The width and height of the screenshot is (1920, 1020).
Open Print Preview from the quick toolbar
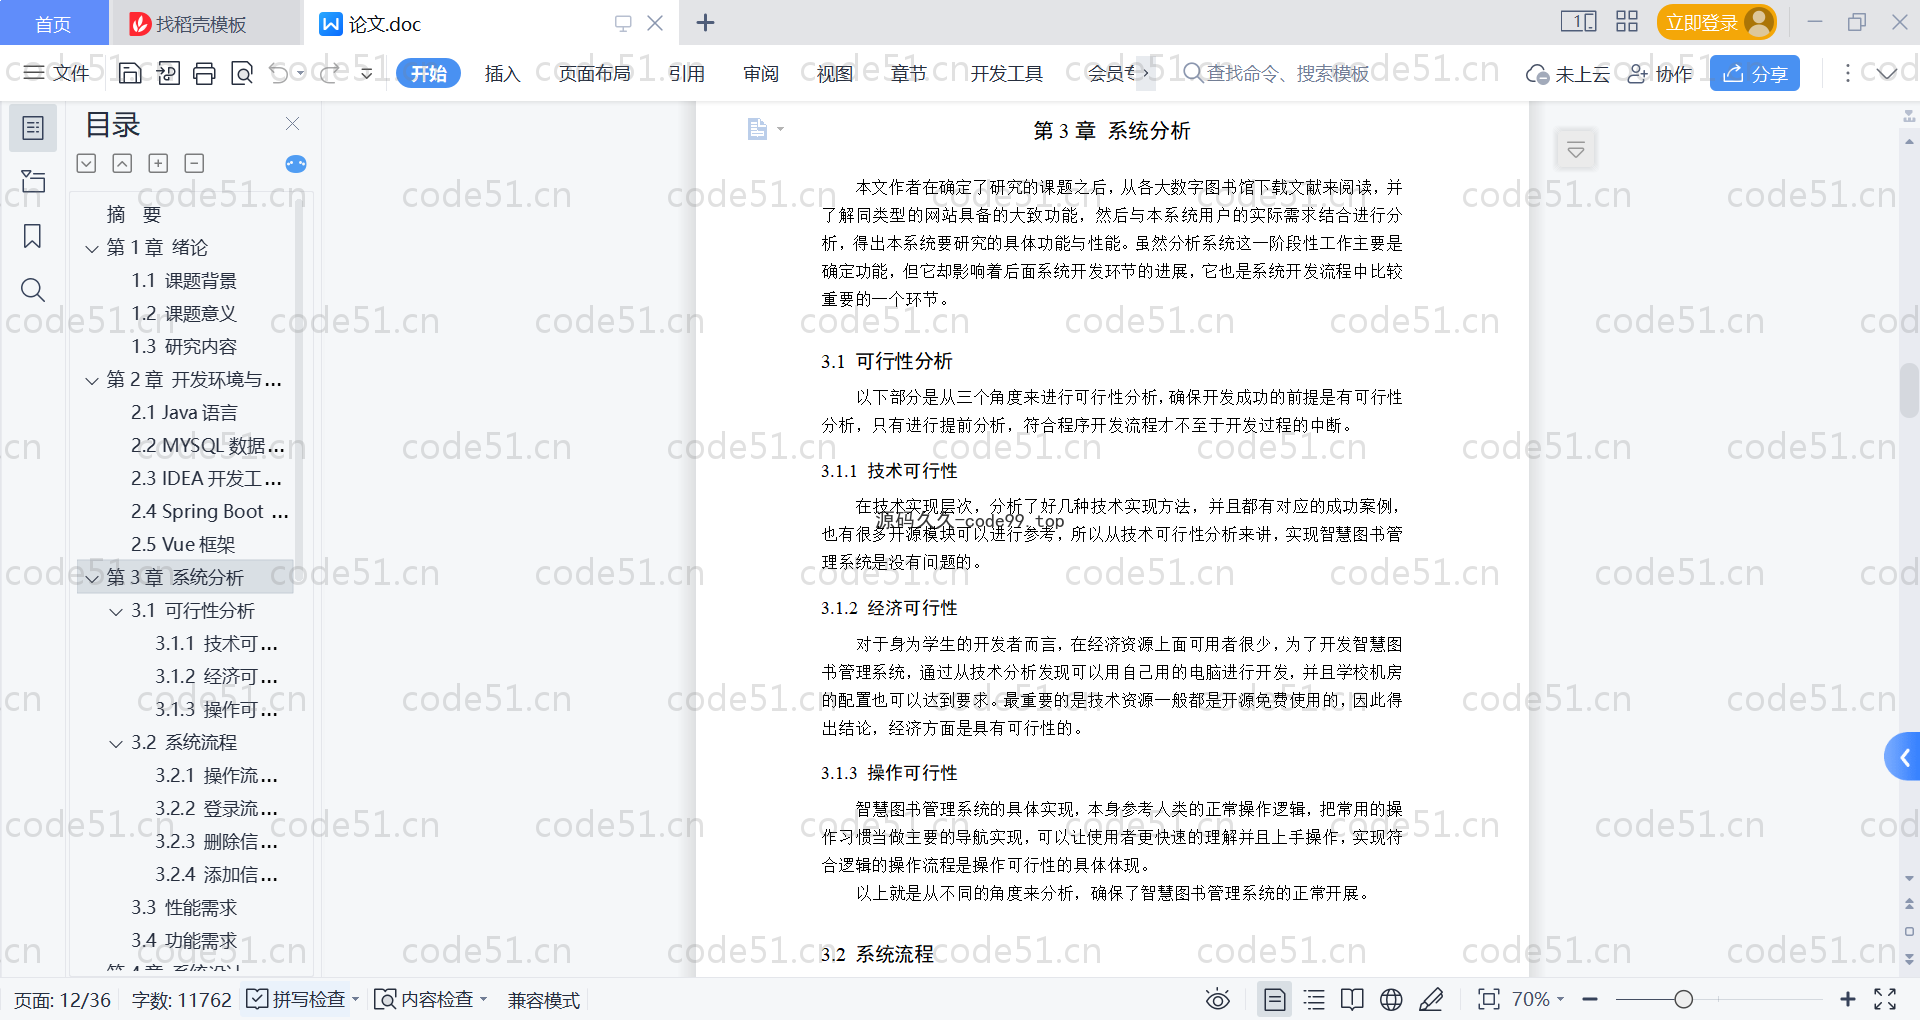point(241,73)
